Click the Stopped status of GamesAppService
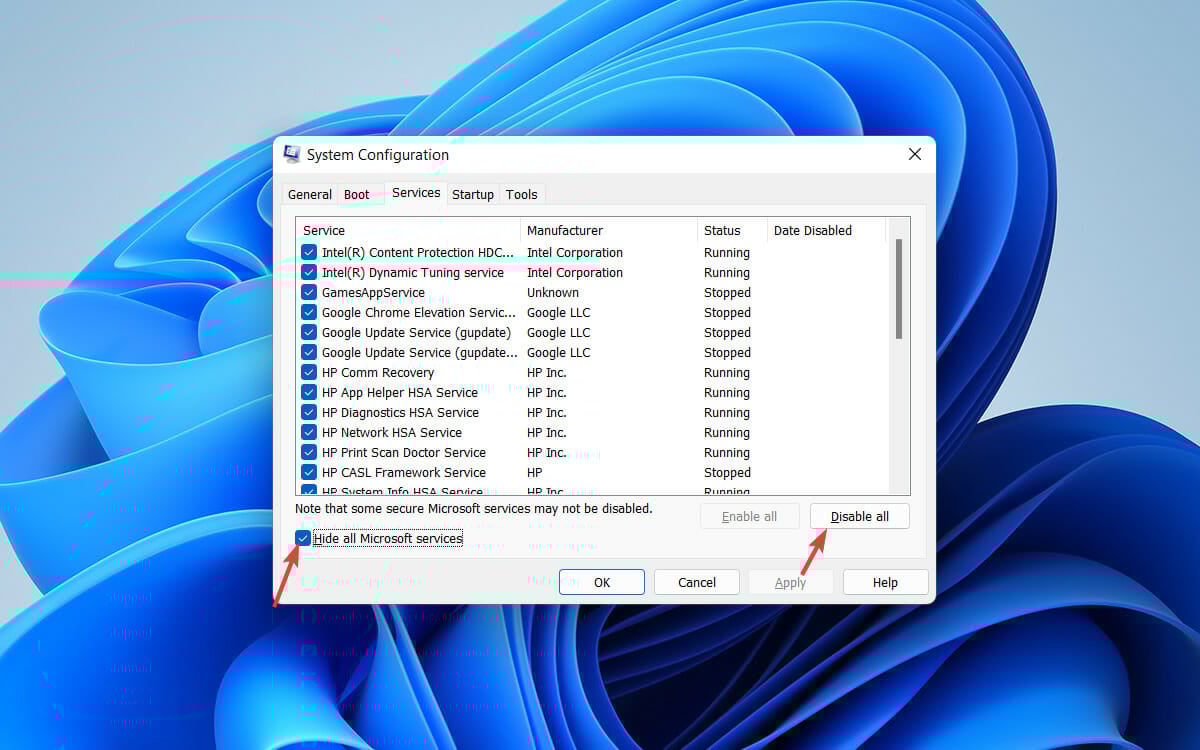Viewport: 1200px width, 750px height. tap(727, 293)
